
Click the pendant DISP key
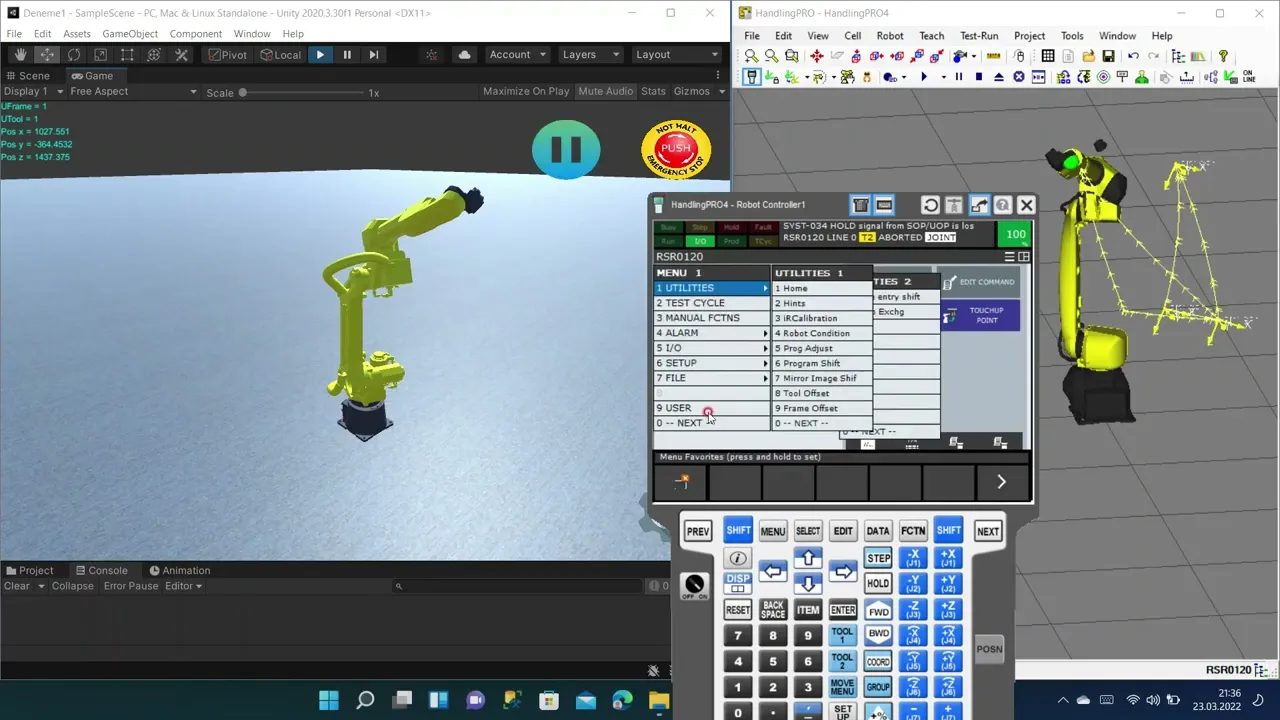(x=738, y=583)
